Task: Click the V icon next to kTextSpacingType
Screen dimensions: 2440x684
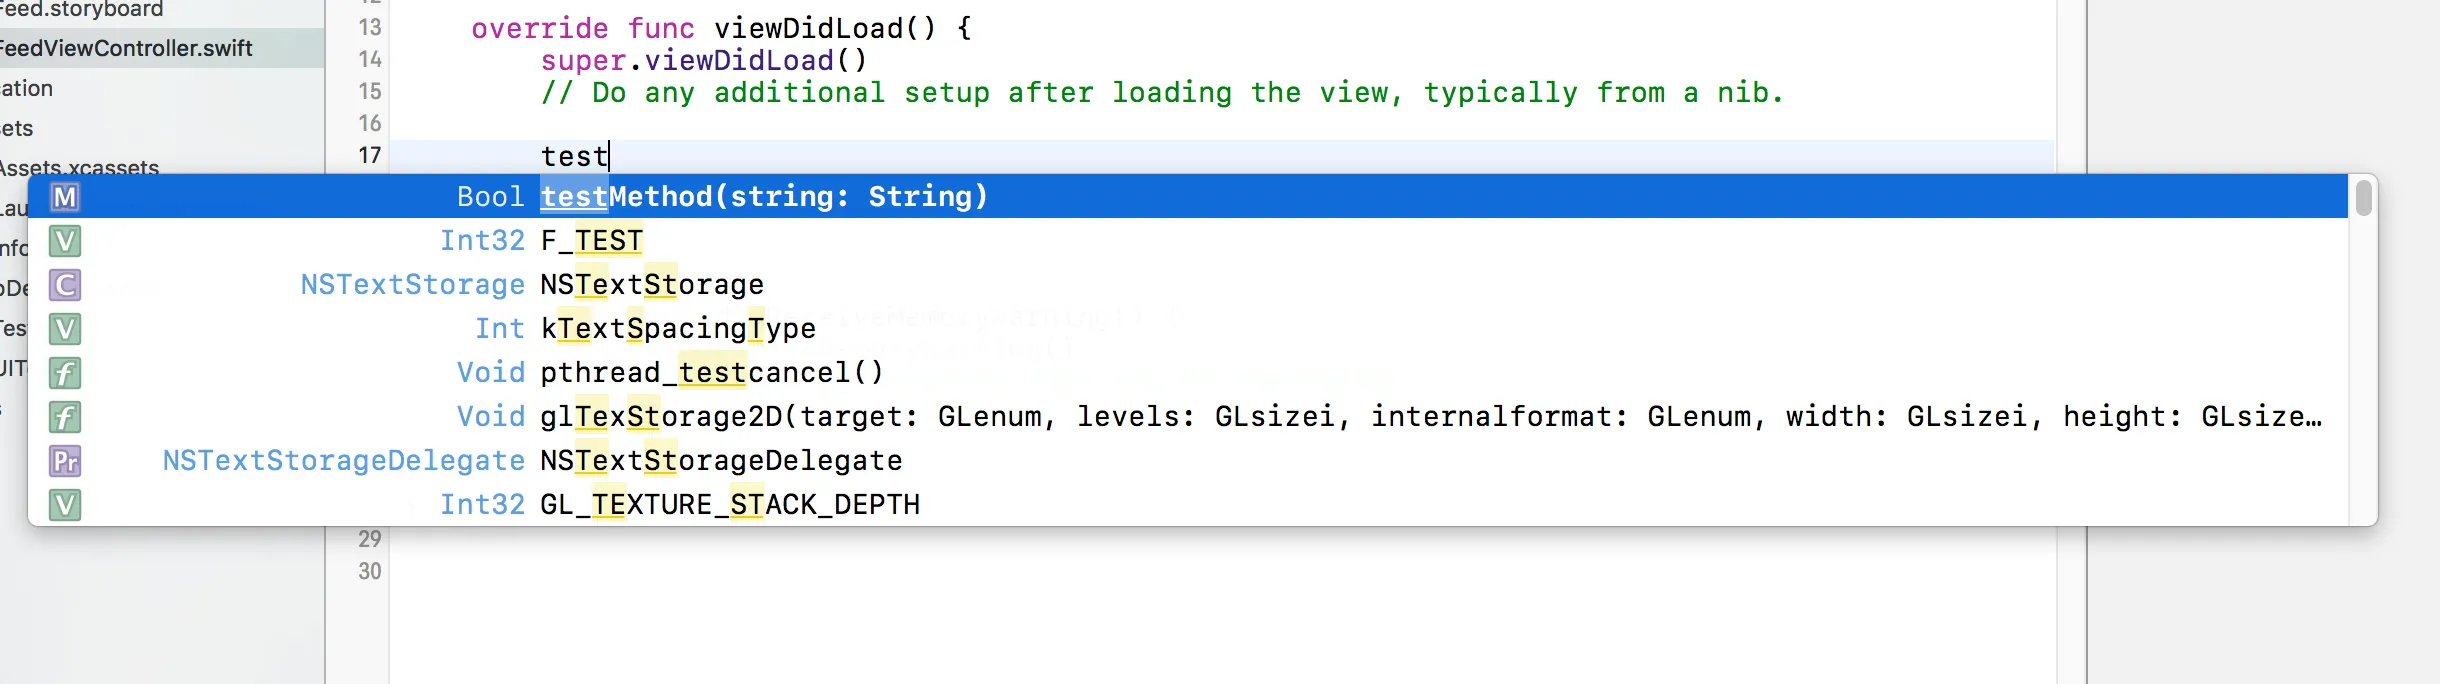Action: pos(65,329)
